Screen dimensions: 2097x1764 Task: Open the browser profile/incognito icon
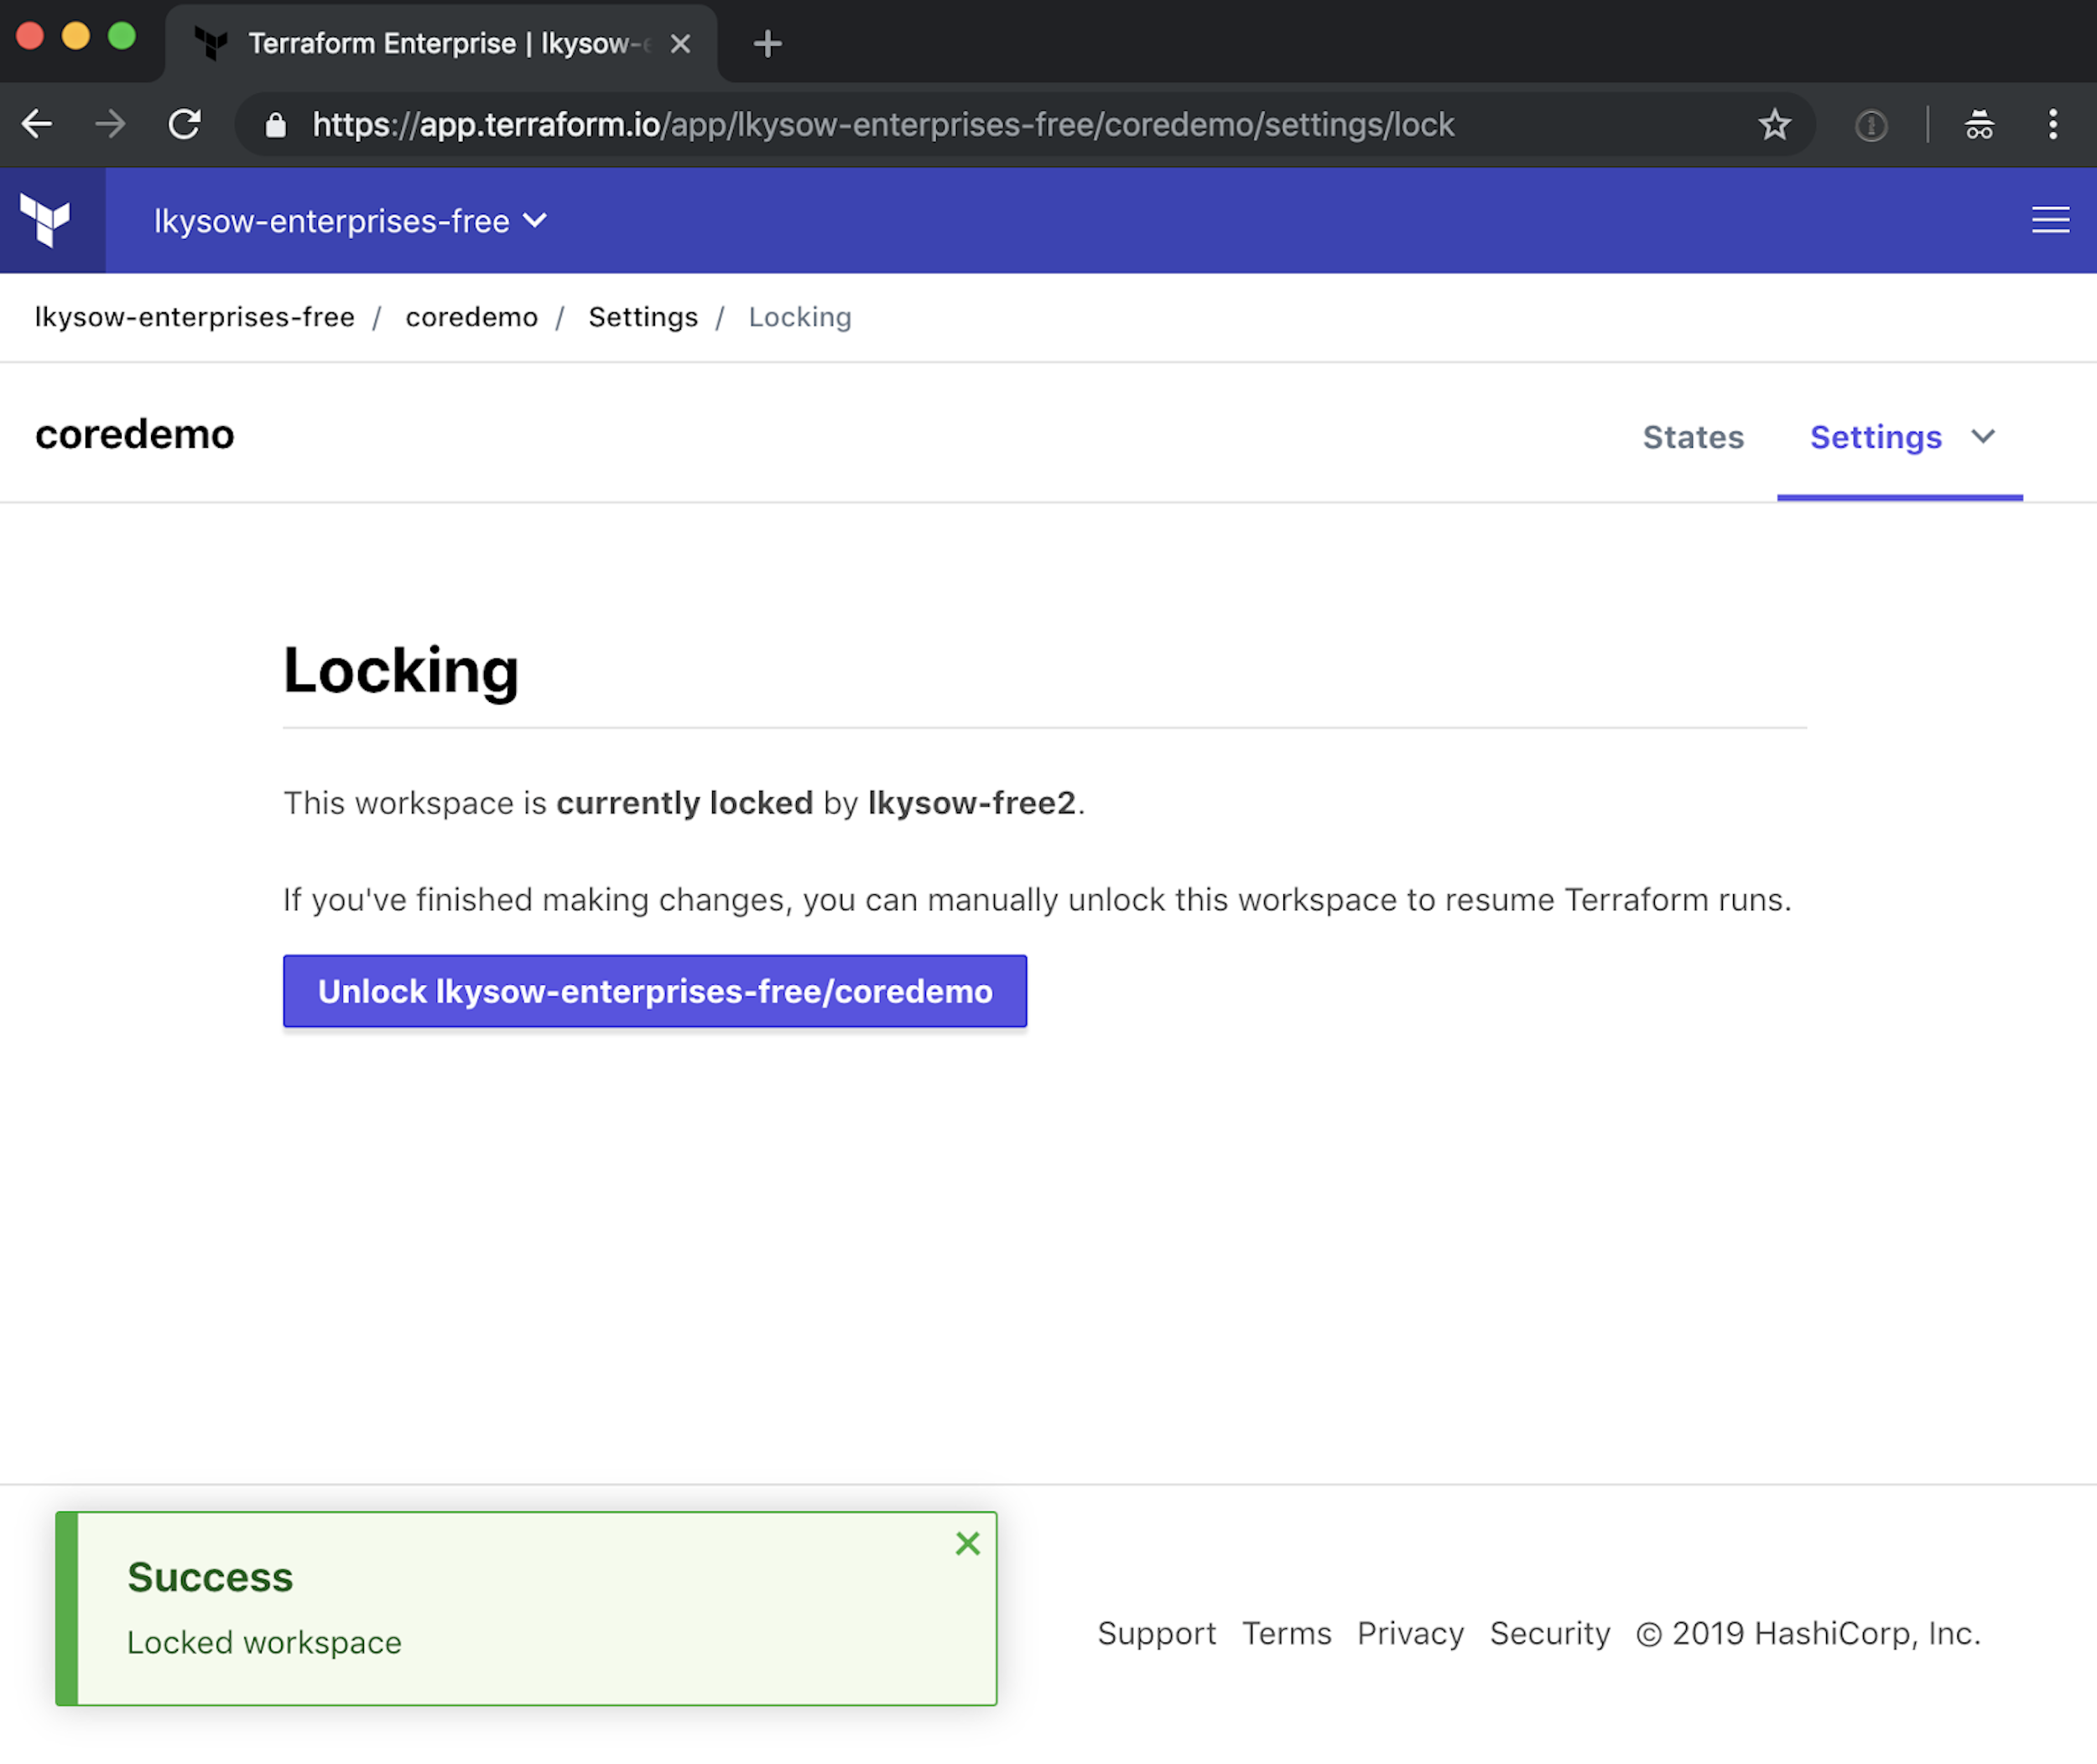[x=1979, y=124]
